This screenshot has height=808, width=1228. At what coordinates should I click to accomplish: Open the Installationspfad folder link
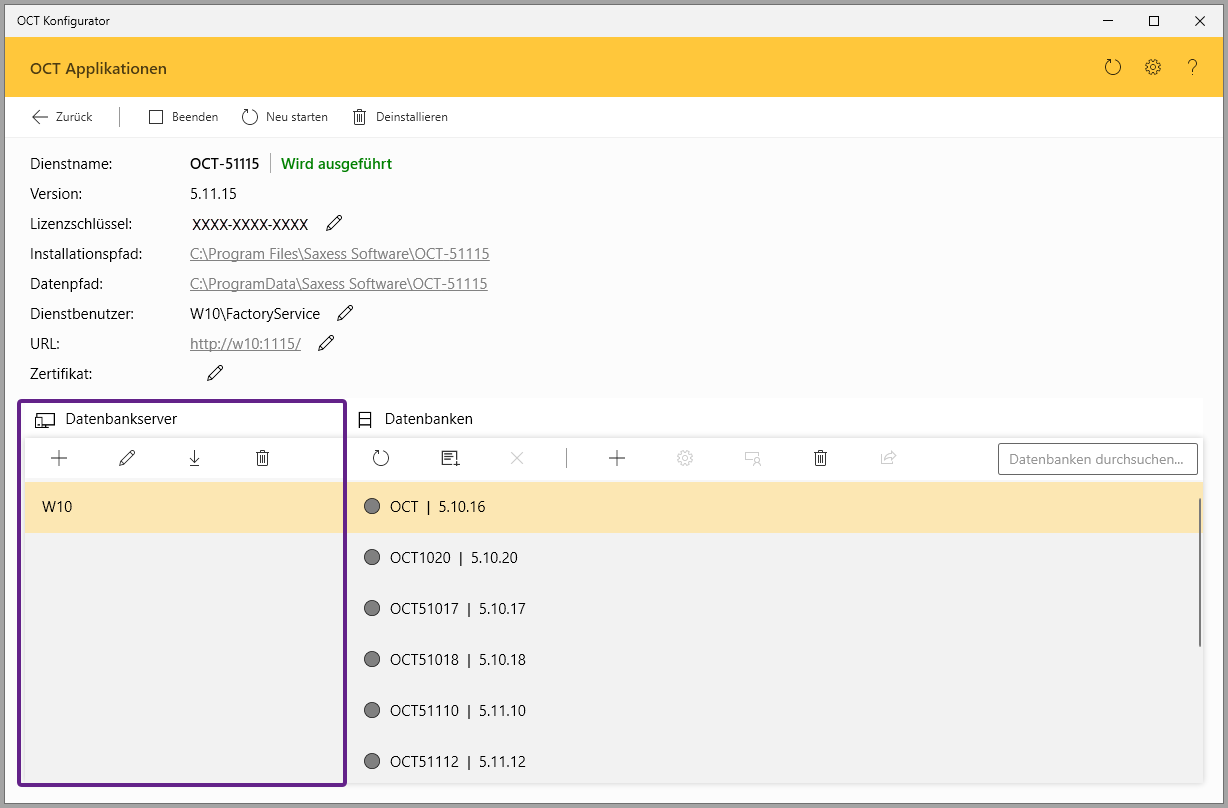(x=339, y=254)
